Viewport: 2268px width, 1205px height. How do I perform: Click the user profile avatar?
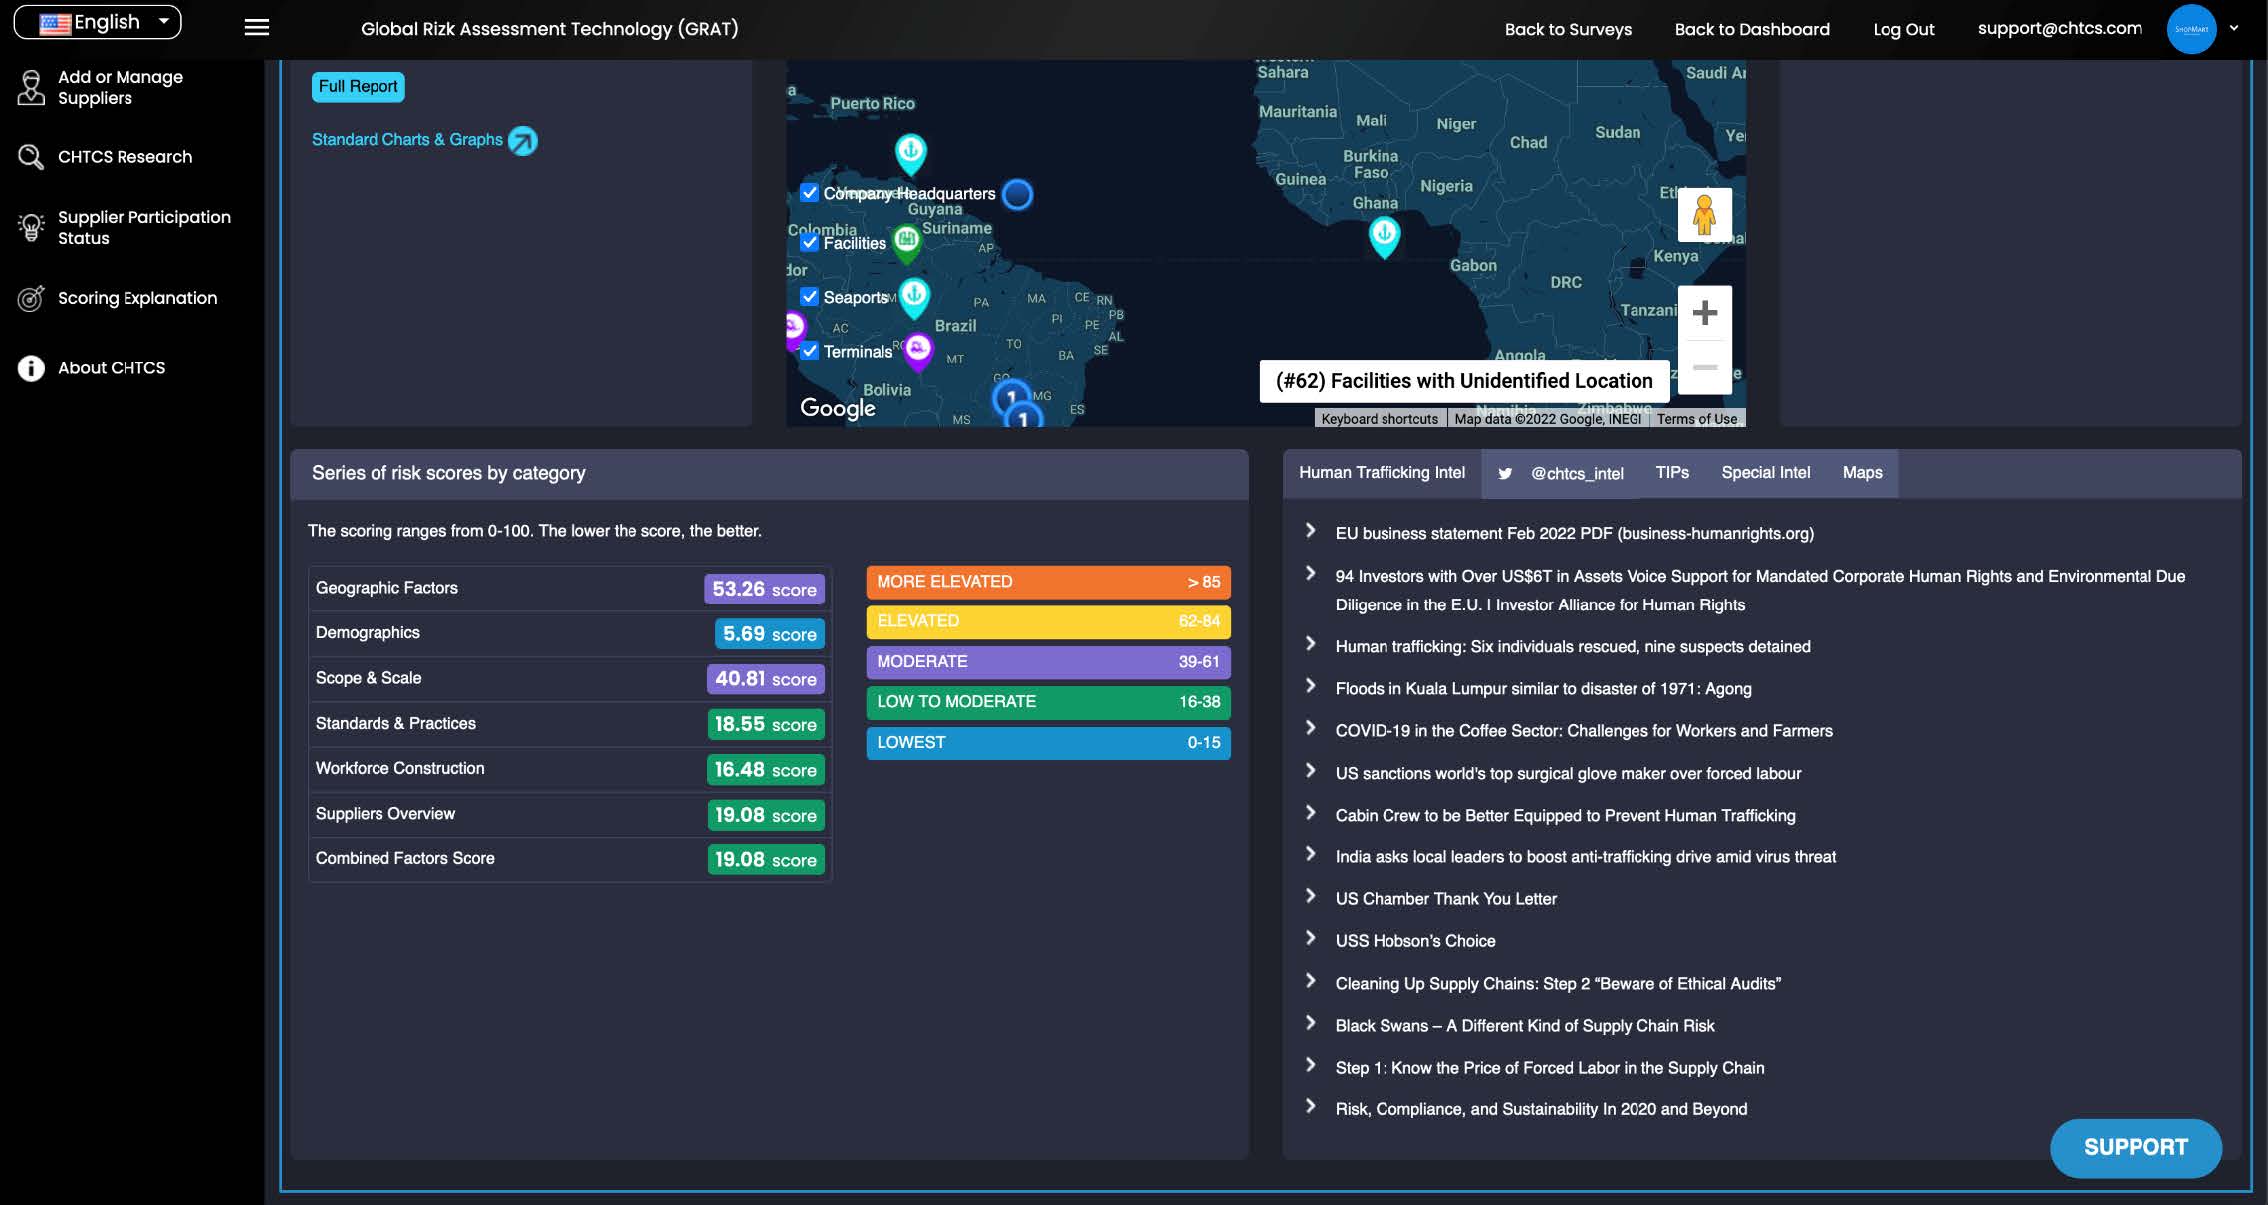coord(2191,29)
